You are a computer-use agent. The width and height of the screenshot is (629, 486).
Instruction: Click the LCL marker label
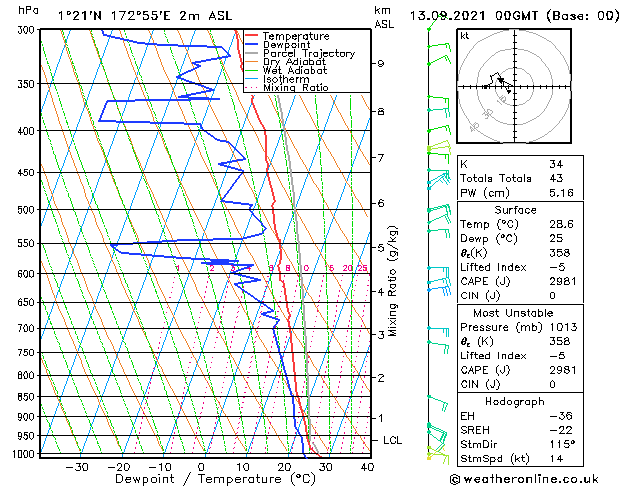[x=392, y=440]
